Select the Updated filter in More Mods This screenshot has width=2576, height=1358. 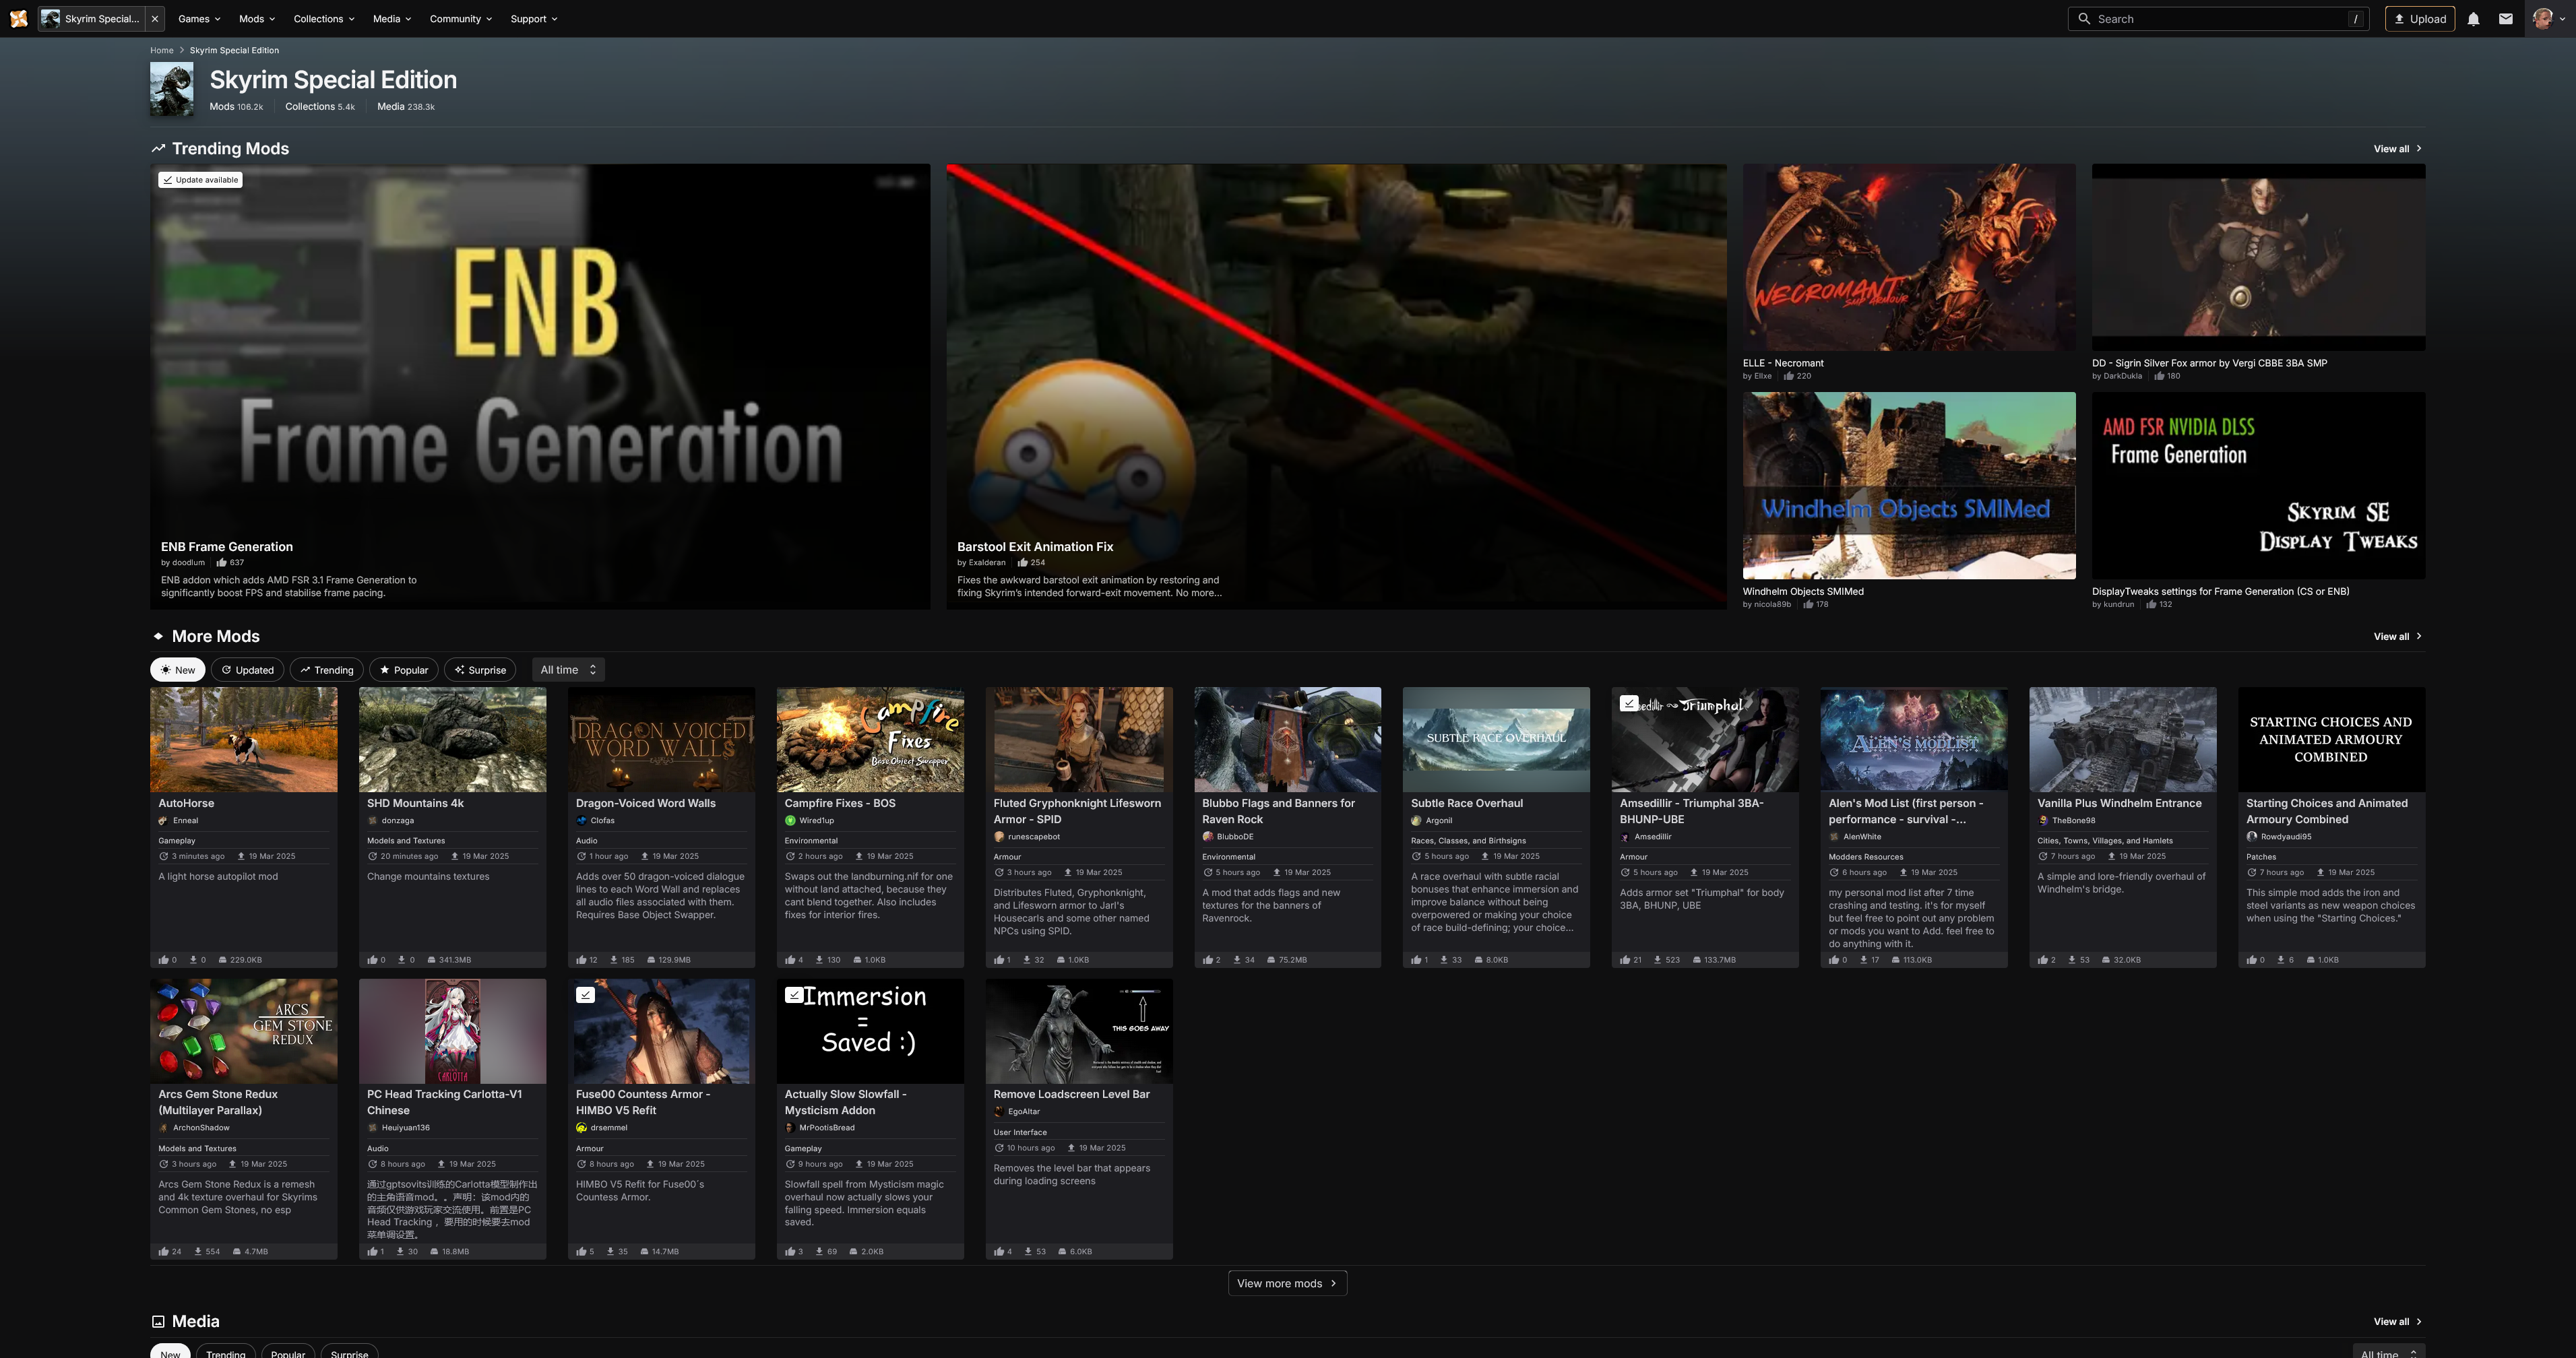[247, 670]
